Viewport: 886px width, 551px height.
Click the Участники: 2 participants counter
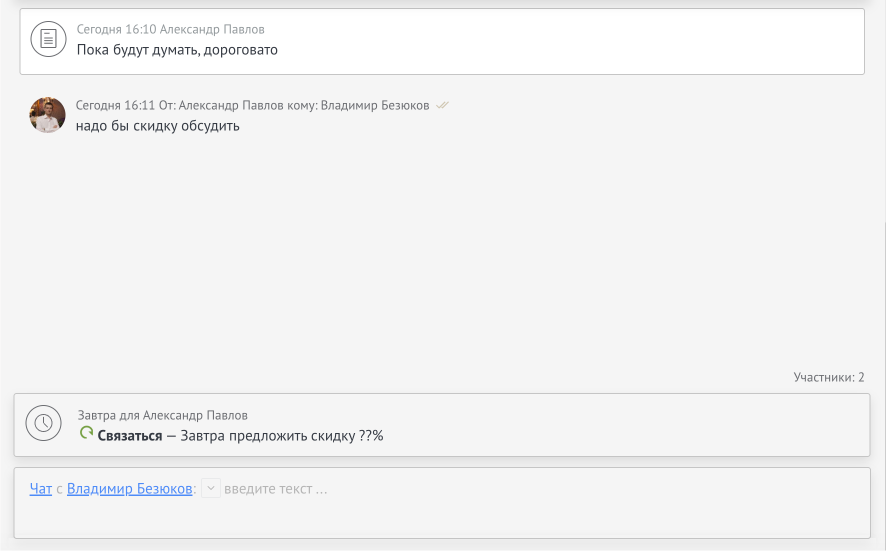[828, 377]
